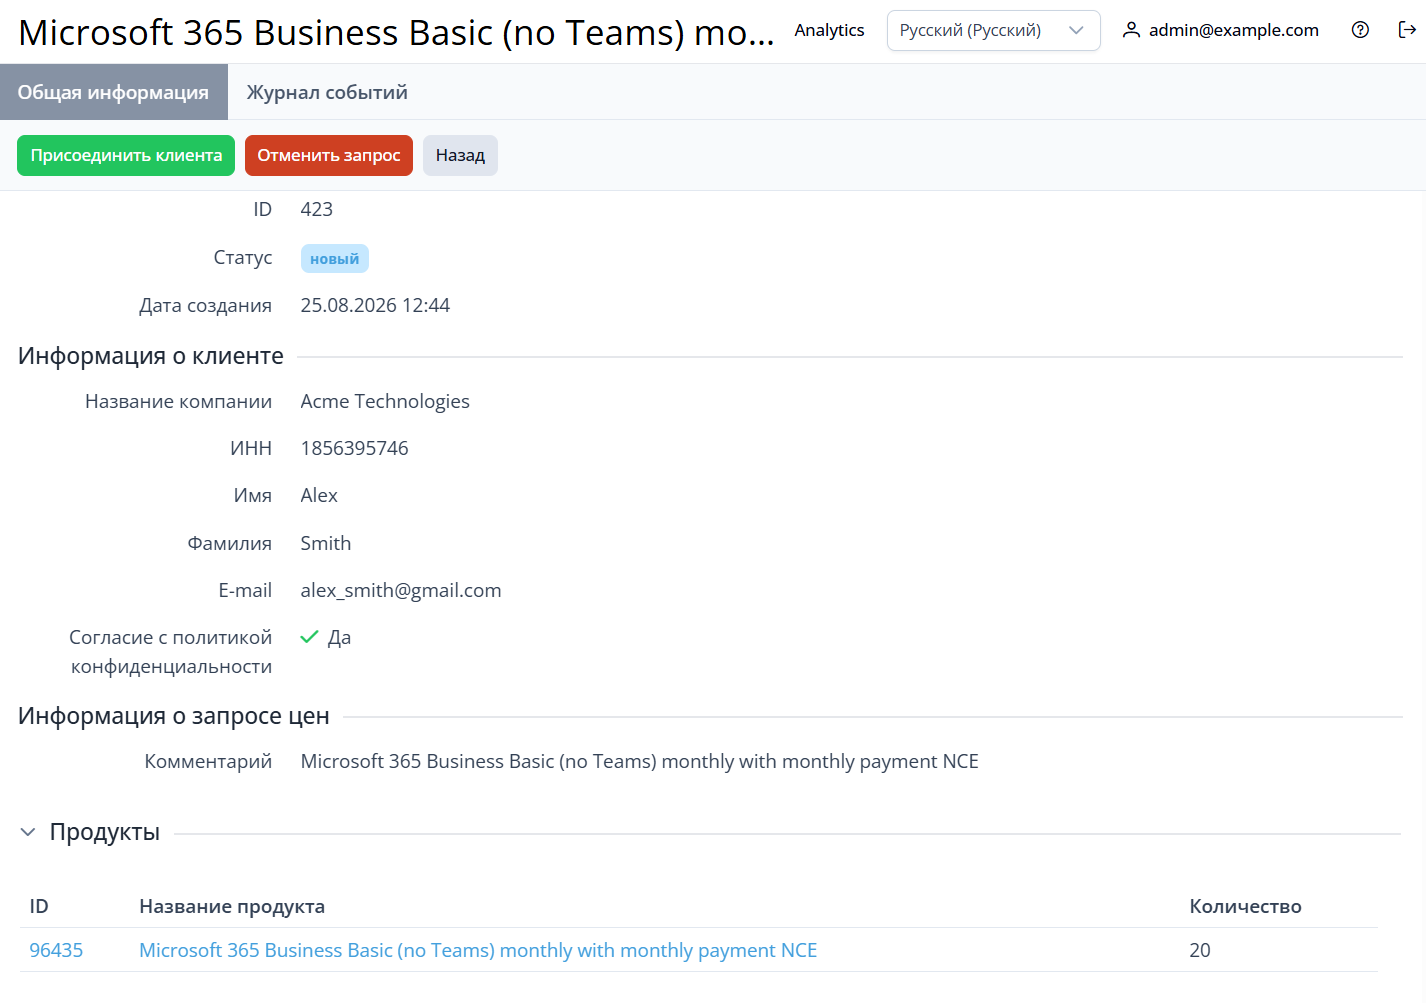The image size is (1426, 1003).
Task: Click the request ID value 423
Action: click(316, 209)
